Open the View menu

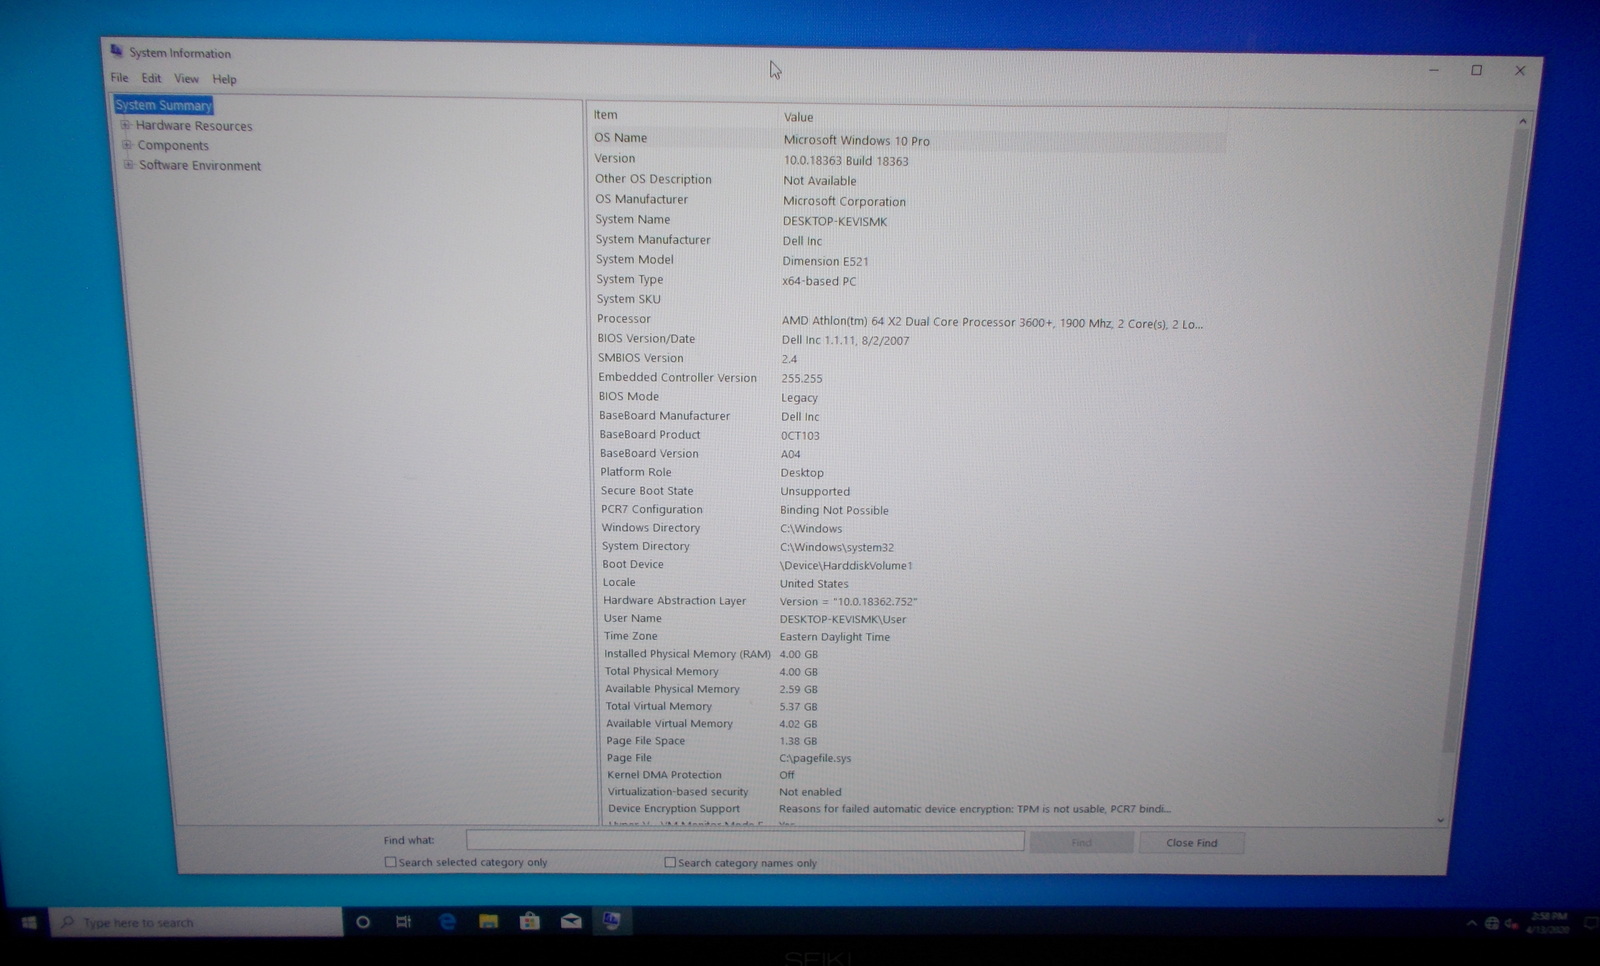coord(186,79)
